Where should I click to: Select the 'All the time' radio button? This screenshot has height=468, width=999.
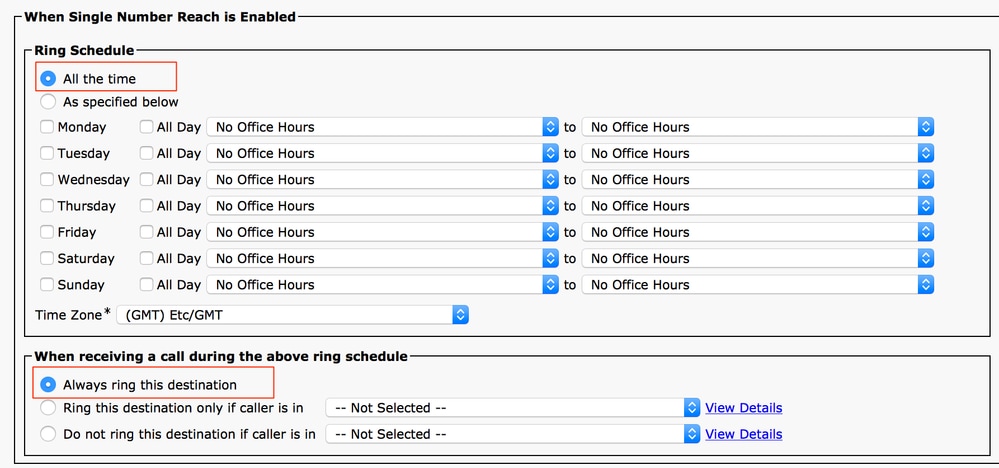pyautogui.click(x=48, y=78)
